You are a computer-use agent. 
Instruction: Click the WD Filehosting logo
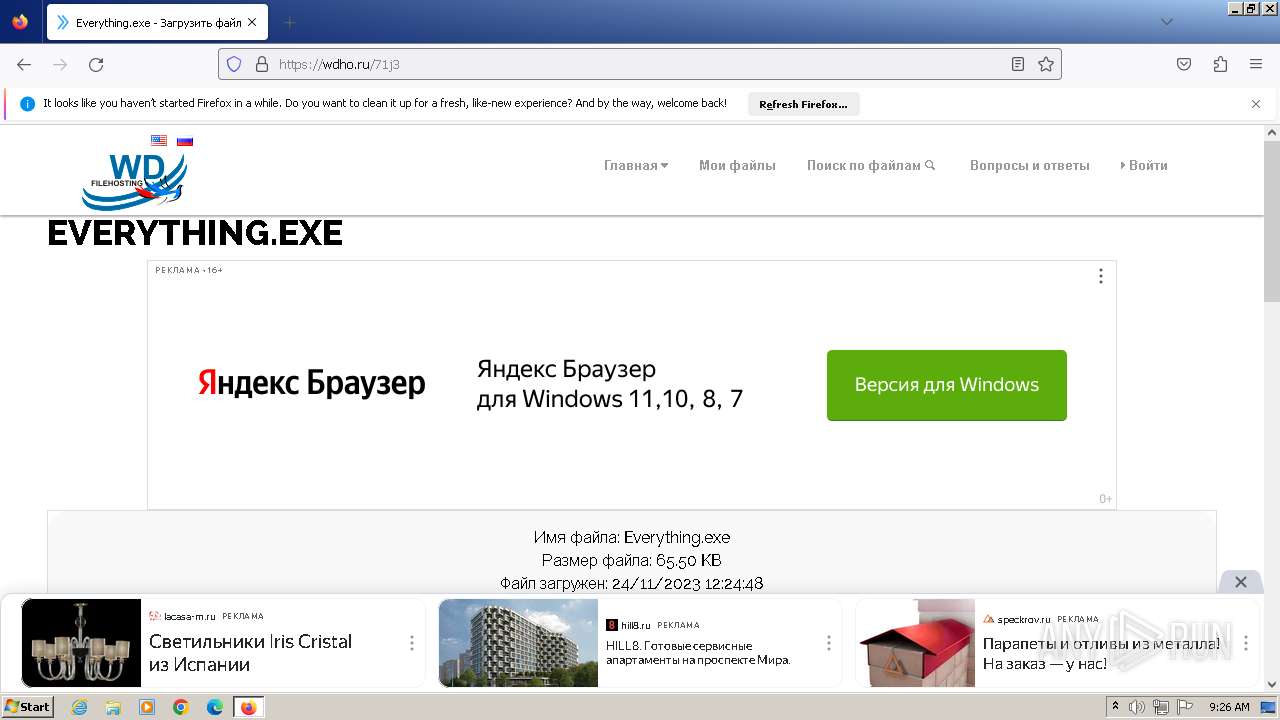[x=135, y=180]
